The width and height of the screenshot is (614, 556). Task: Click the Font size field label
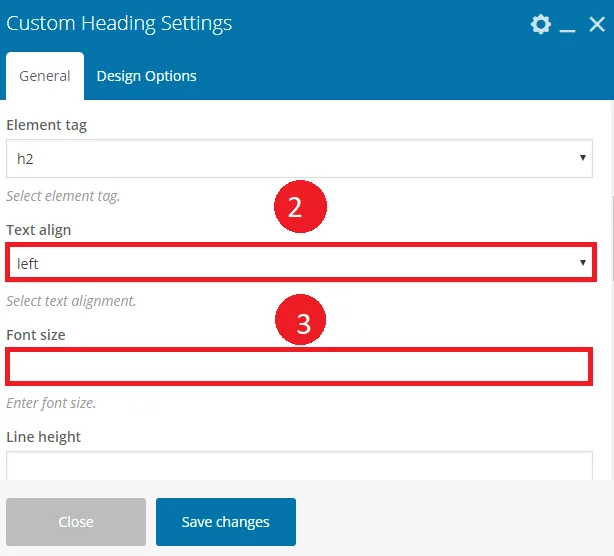pyautogui.click(x=36, y=335)
